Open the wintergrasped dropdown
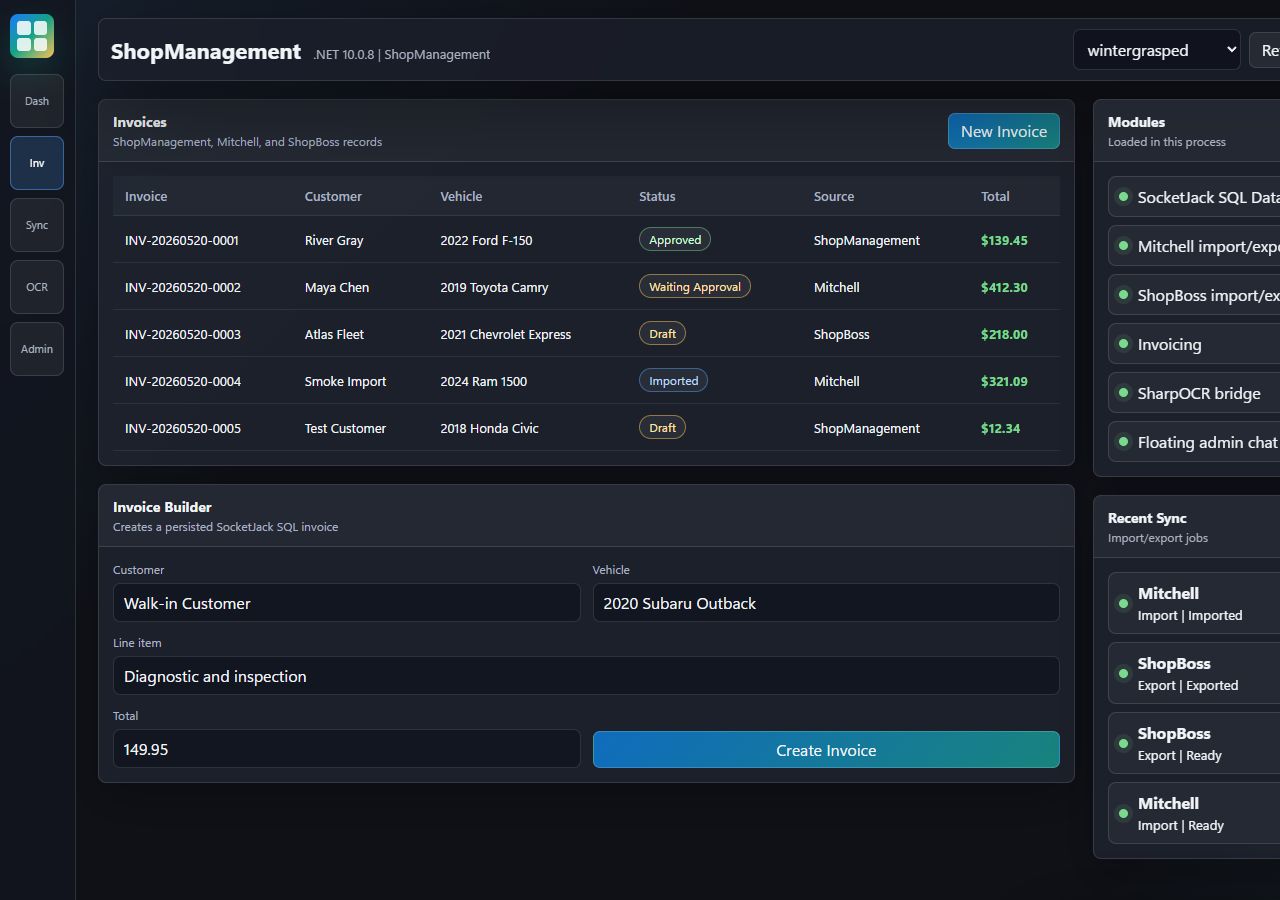 coord(1157,50)
